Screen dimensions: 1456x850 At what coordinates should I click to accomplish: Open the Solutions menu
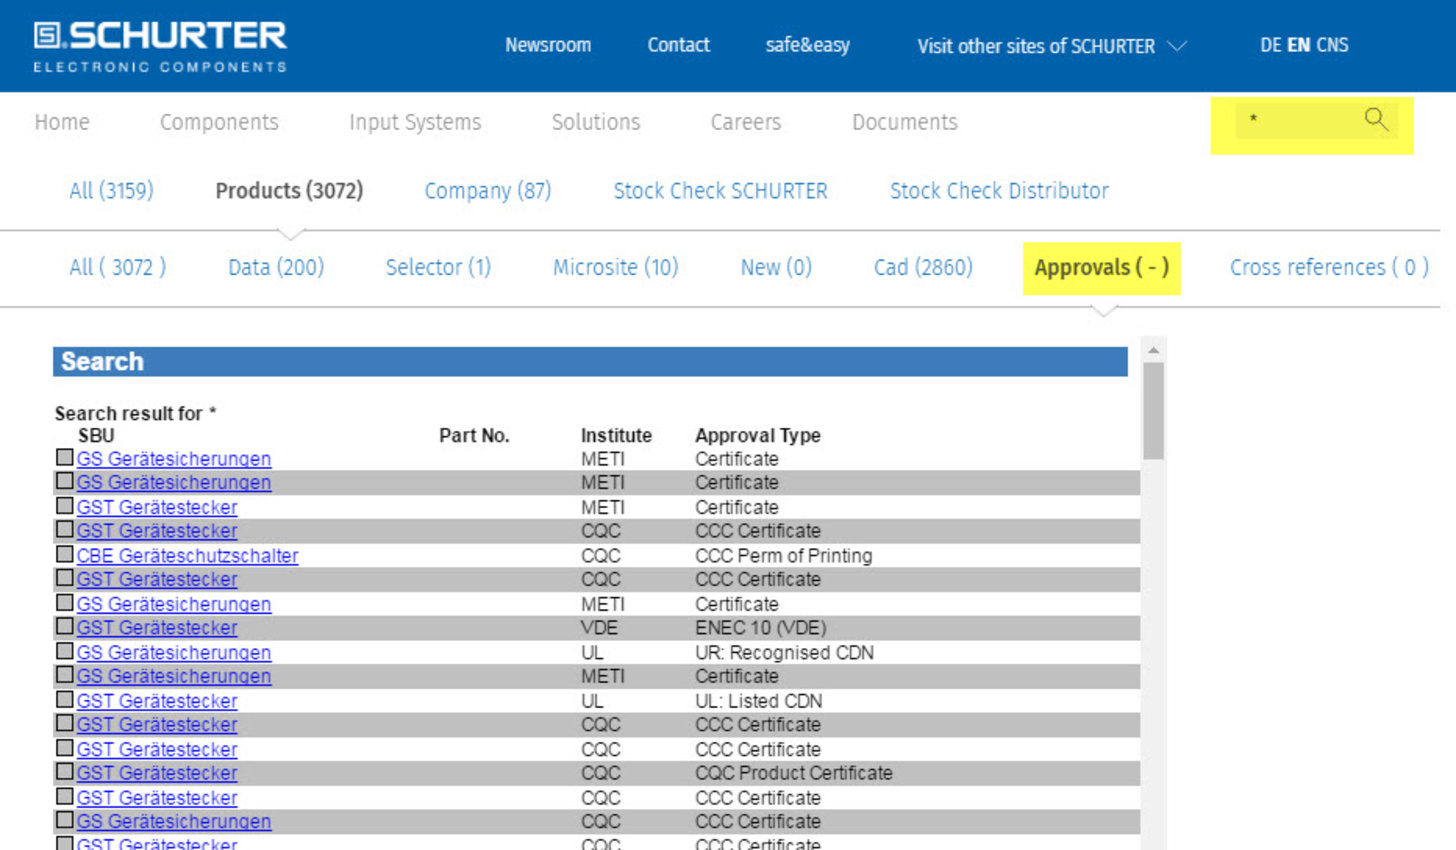[x=596, y=122]
